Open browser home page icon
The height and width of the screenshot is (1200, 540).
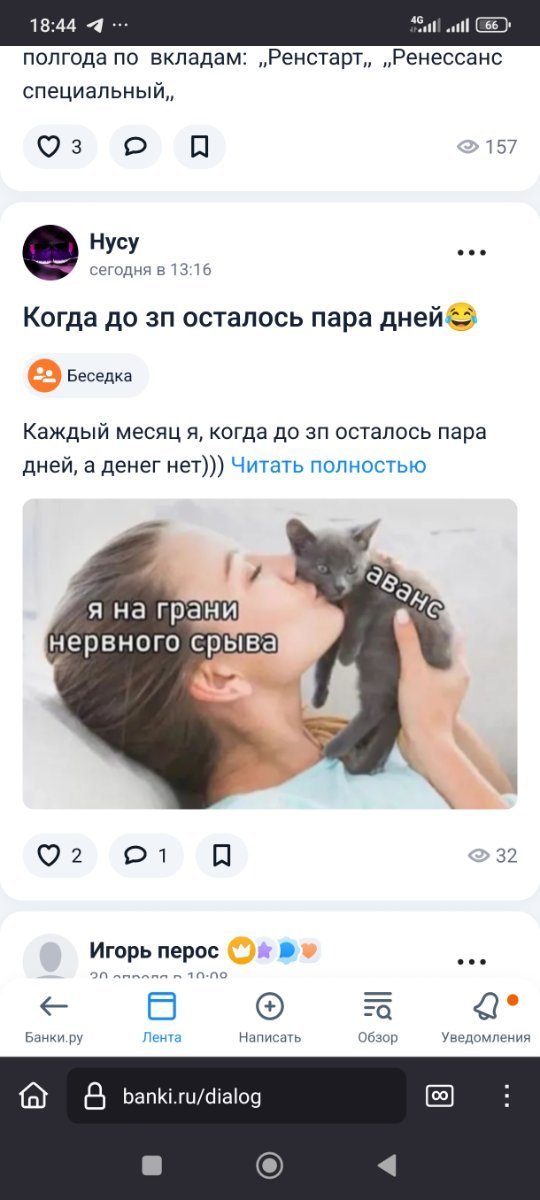[x=33, y=1096]
